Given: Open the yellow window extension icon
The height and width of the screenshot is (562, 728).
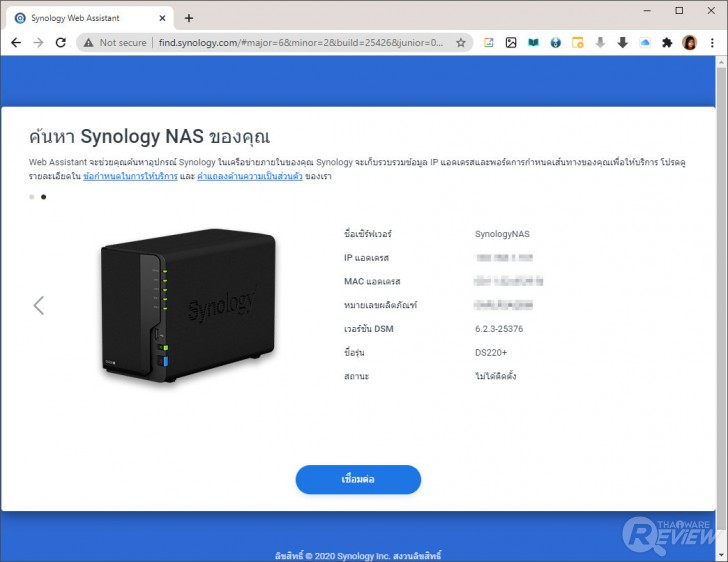Looking at the screenshot, I should pyautogui.click(x=578, y=43).
